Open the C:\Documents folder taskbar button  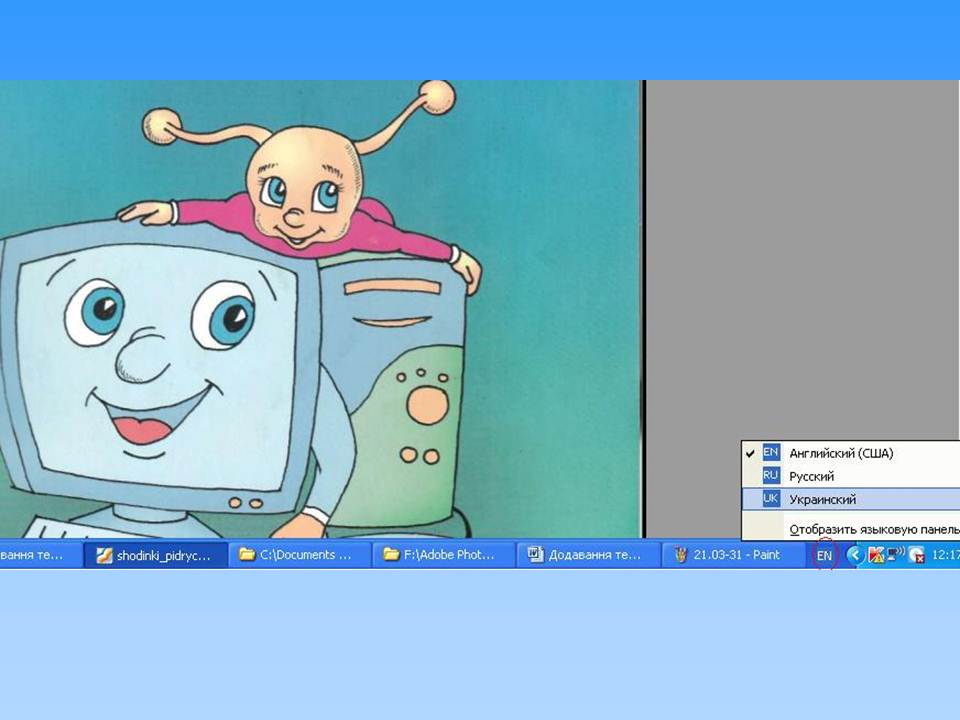point(298,555)
